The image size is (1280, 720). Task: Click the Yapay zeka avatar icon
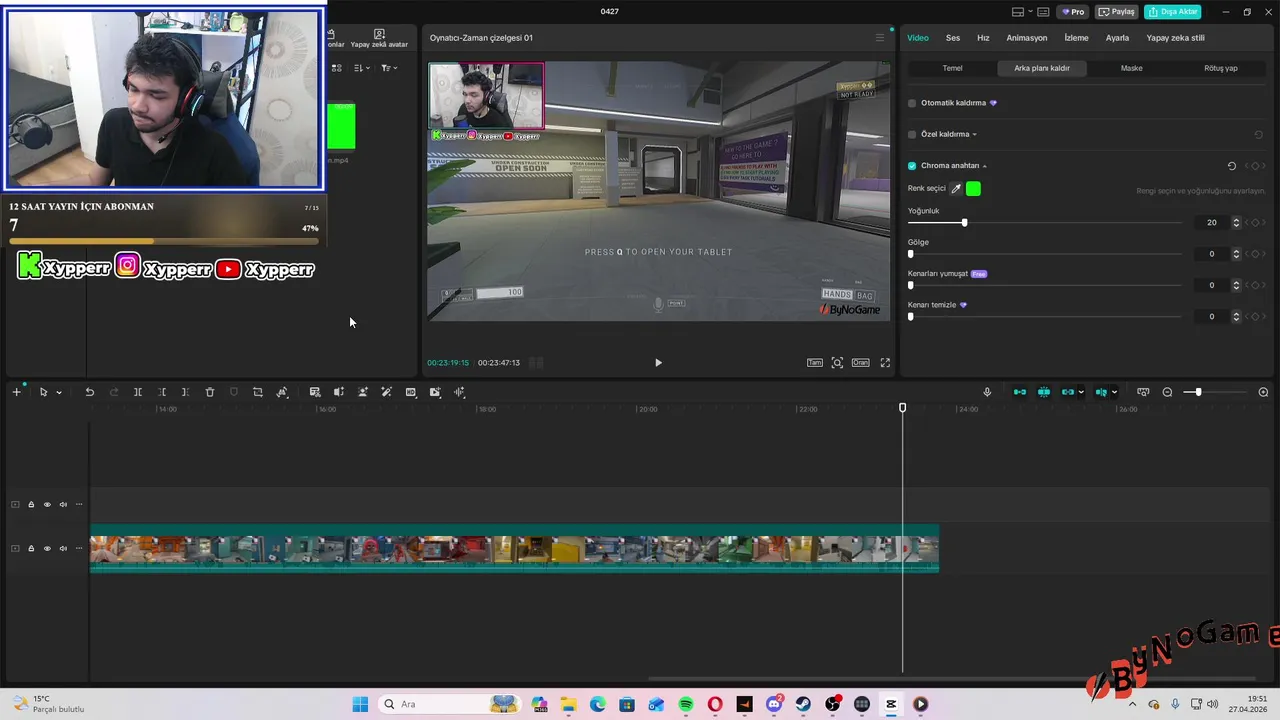tap(379, 38)
